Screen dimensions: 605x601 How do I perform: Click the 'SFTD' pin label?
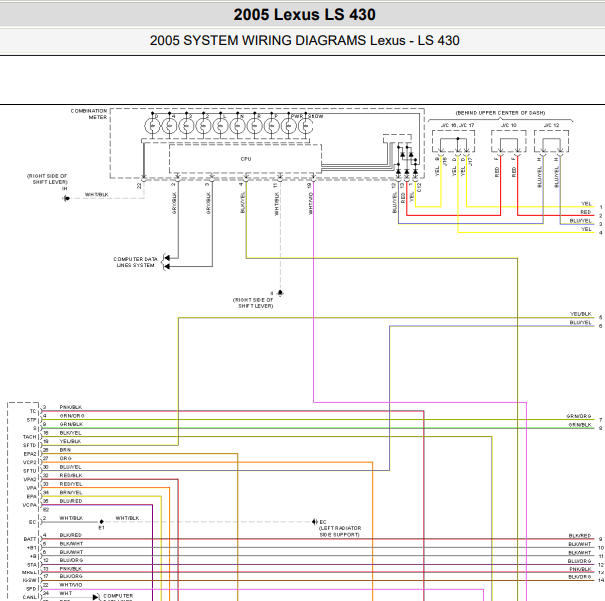(29, 445)
